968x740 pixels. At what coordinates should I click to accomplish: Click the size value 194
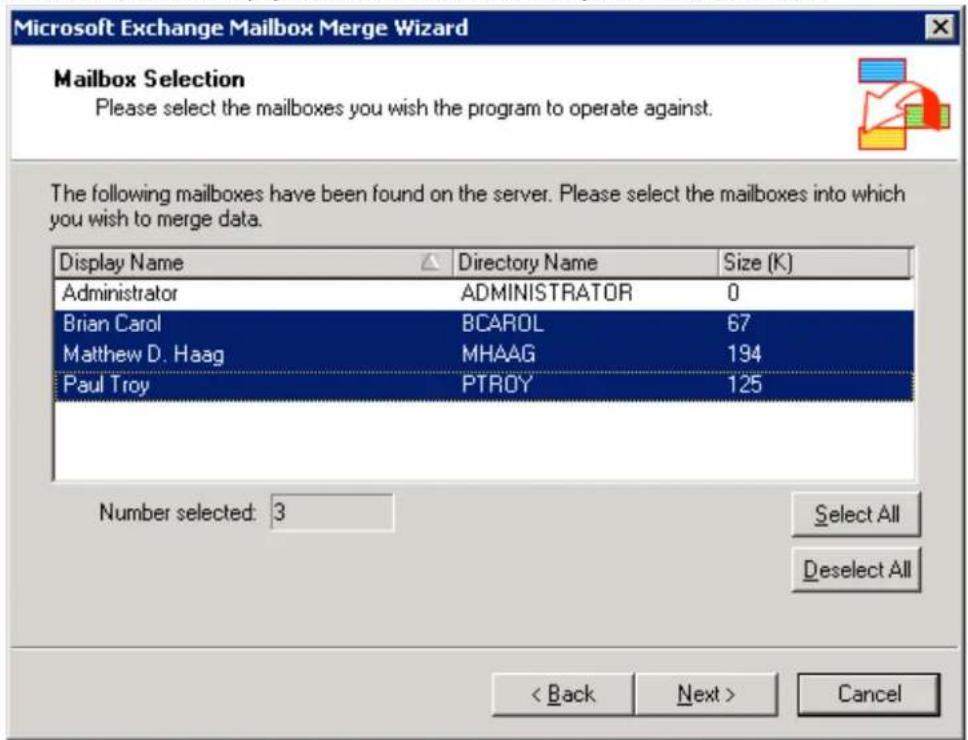pyautogui.click(x=744, y=354)
